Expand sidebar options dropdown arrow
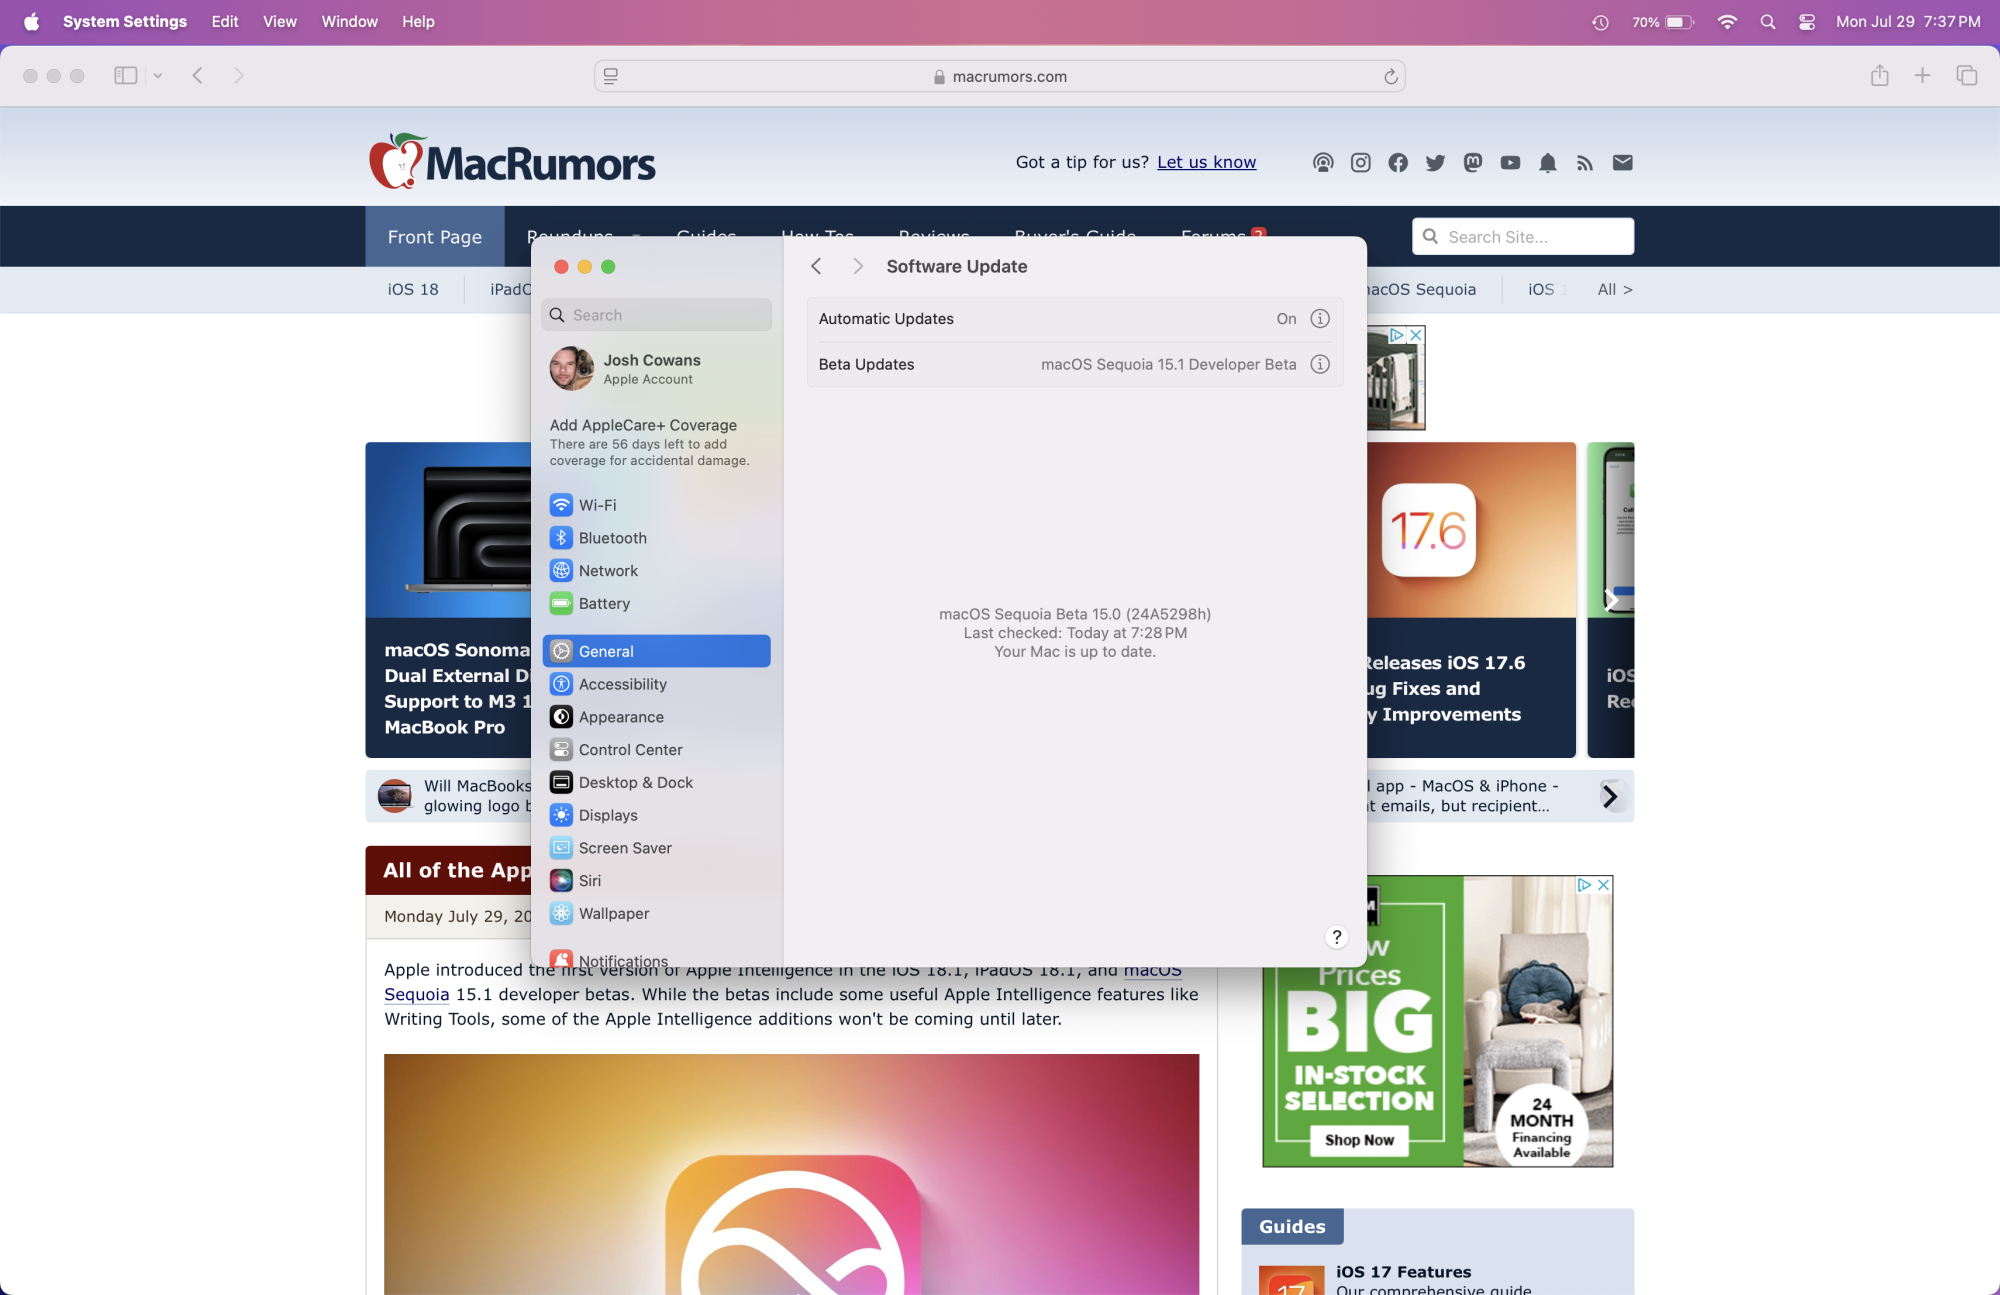The height and width of the screenshot is (1295, 2000). coord(158,76)
